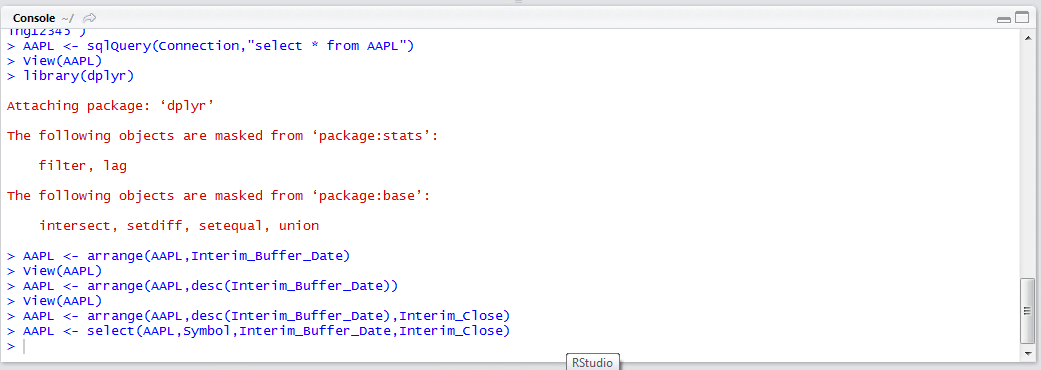
Task: Click the sqlQuery select from AAPL line
Action: (210, 46)
